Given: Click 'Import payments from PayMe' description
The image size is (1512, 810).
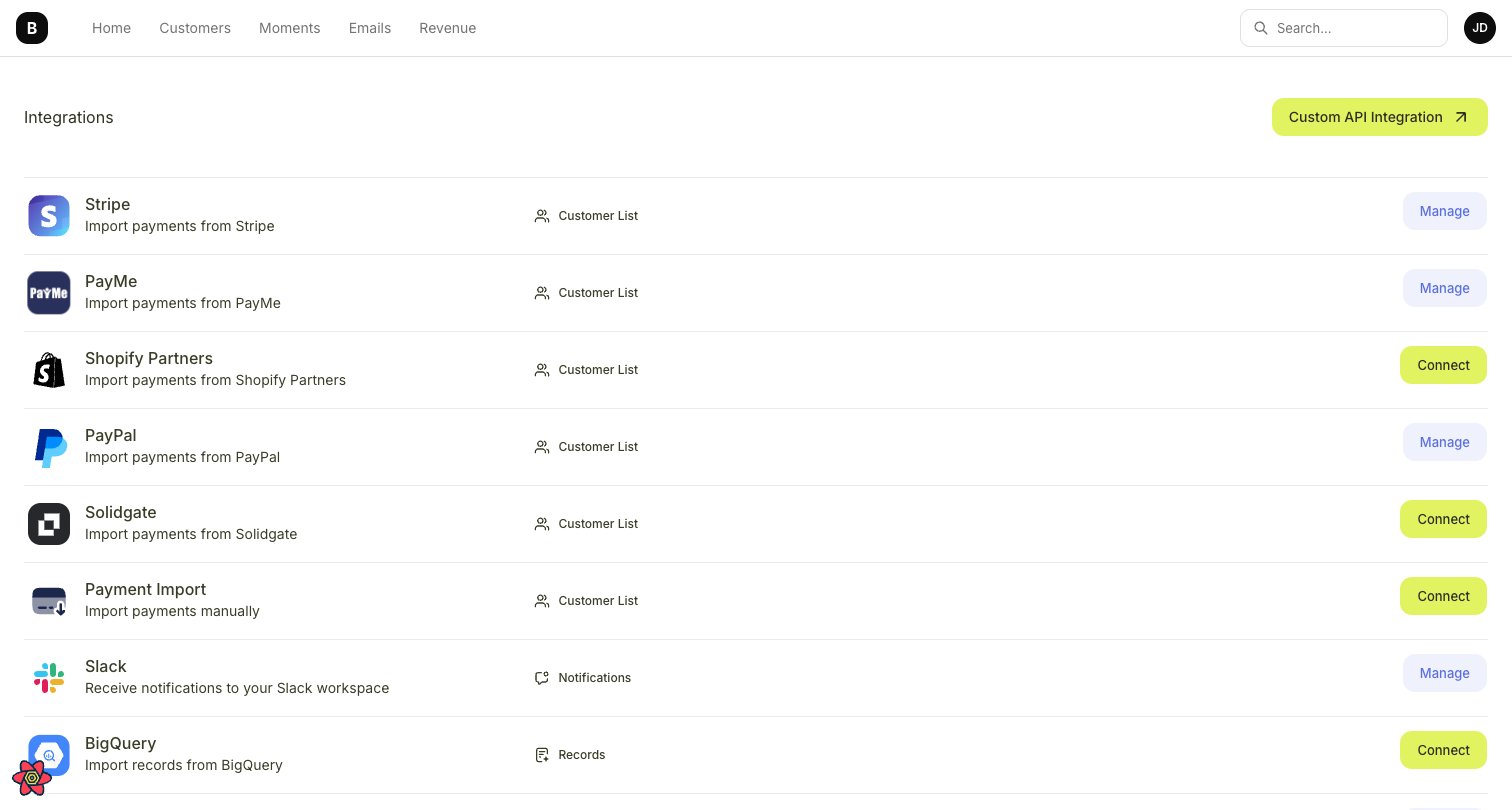Looking at the screenshot, I should (183, 303).
